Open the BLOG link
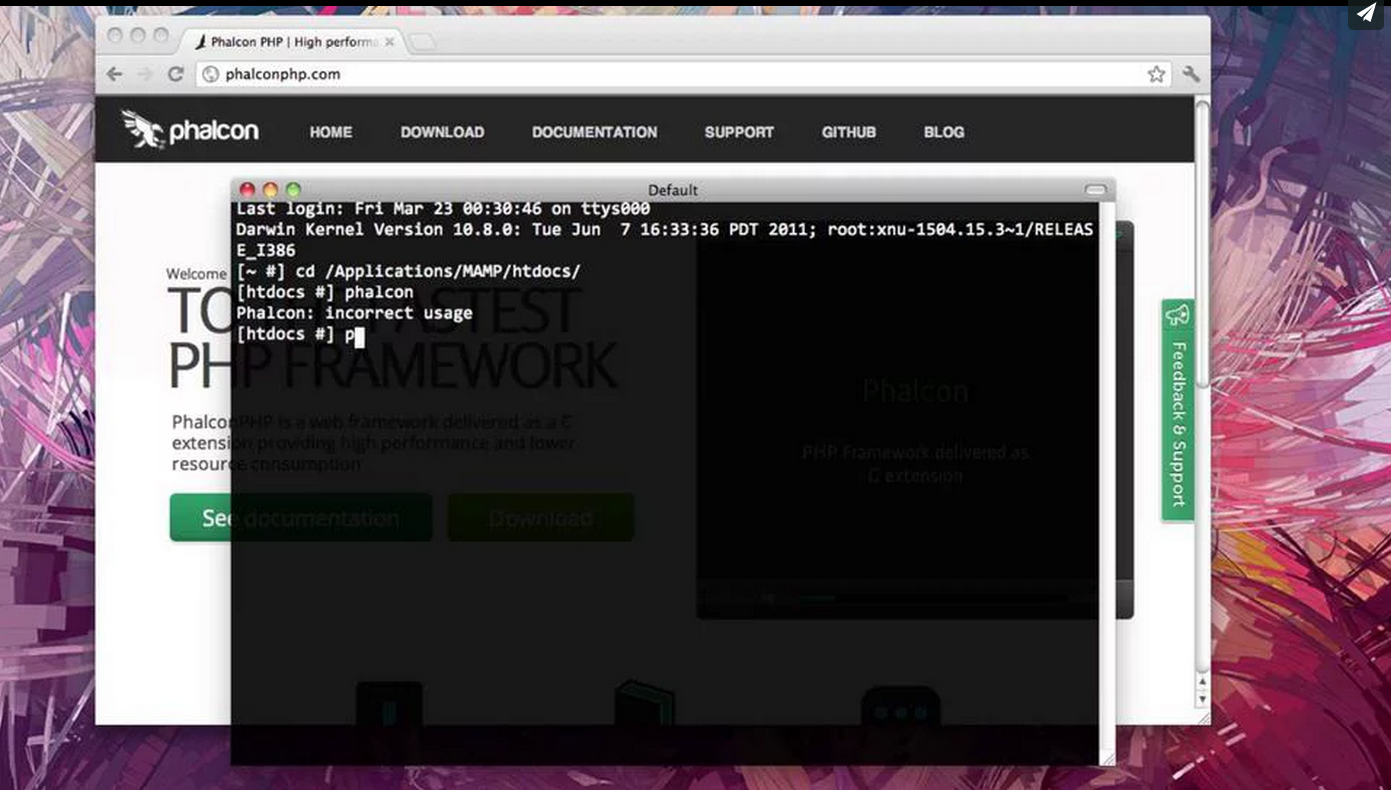Viewport: 1391px width, 790px height. coord(943,132)
